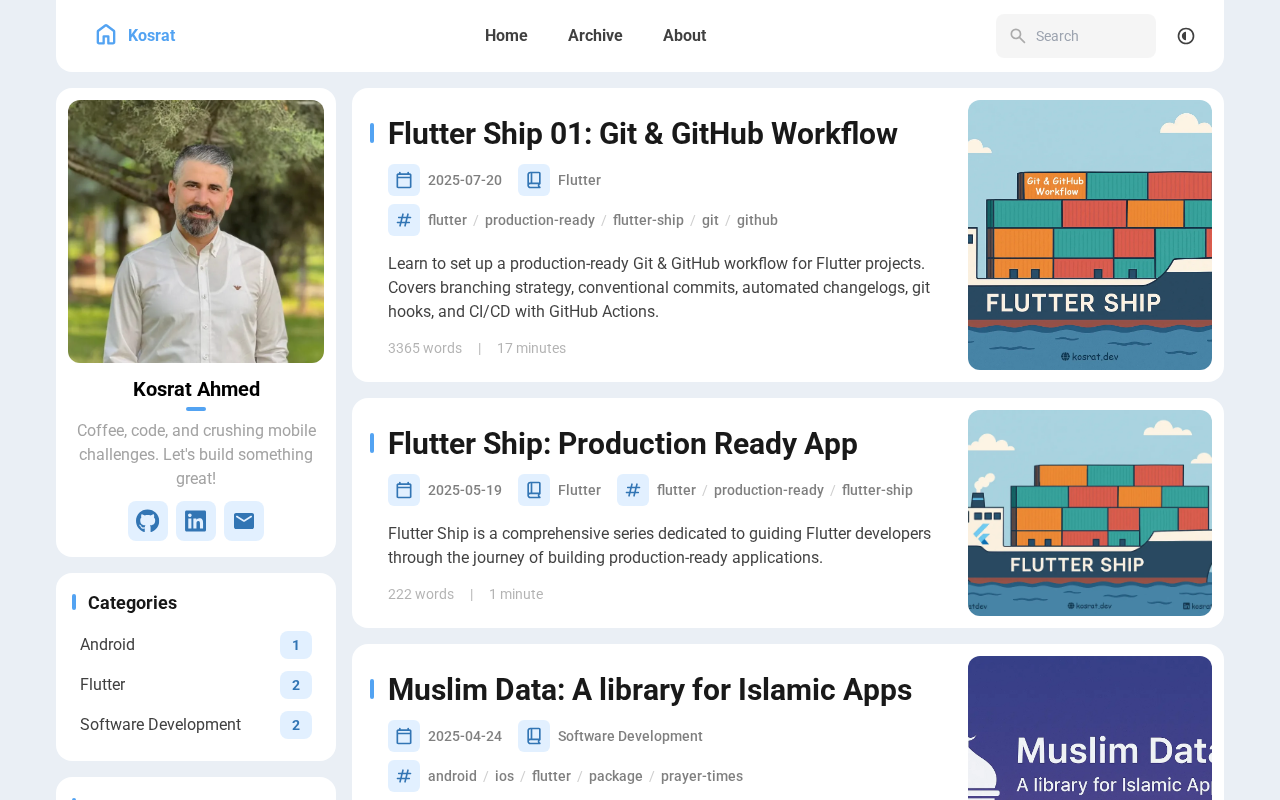Click the date 2025-05-19
This screenshot has width=1280, height=800.
click(465, 490)
